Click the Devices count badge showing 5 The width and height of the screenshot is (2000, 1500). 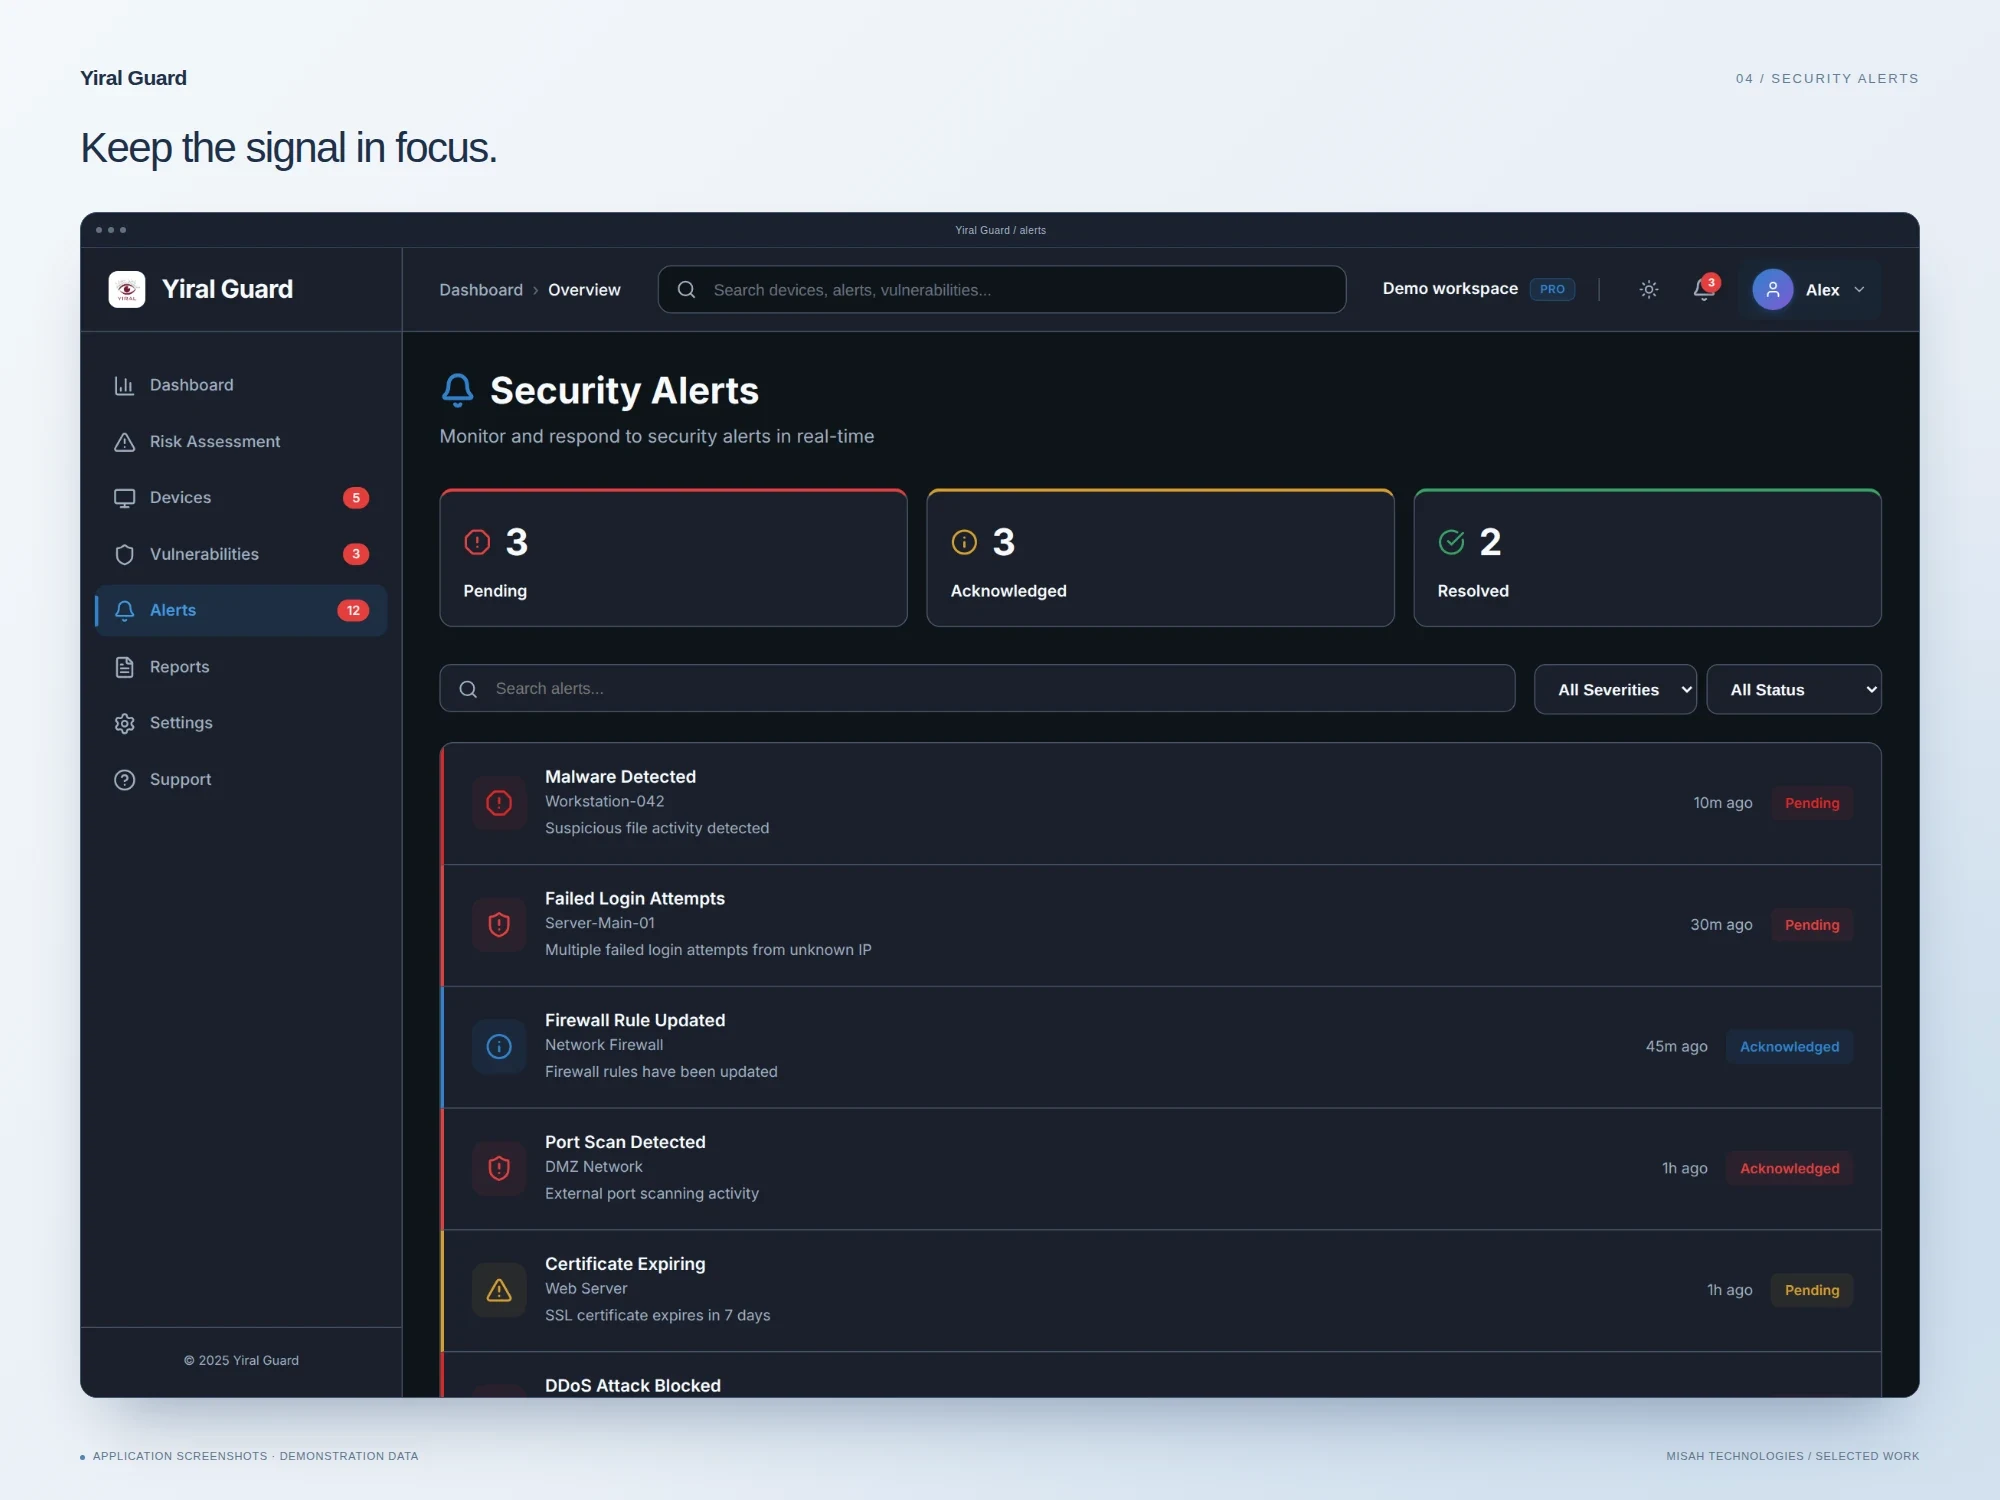(x=356, y=498)
